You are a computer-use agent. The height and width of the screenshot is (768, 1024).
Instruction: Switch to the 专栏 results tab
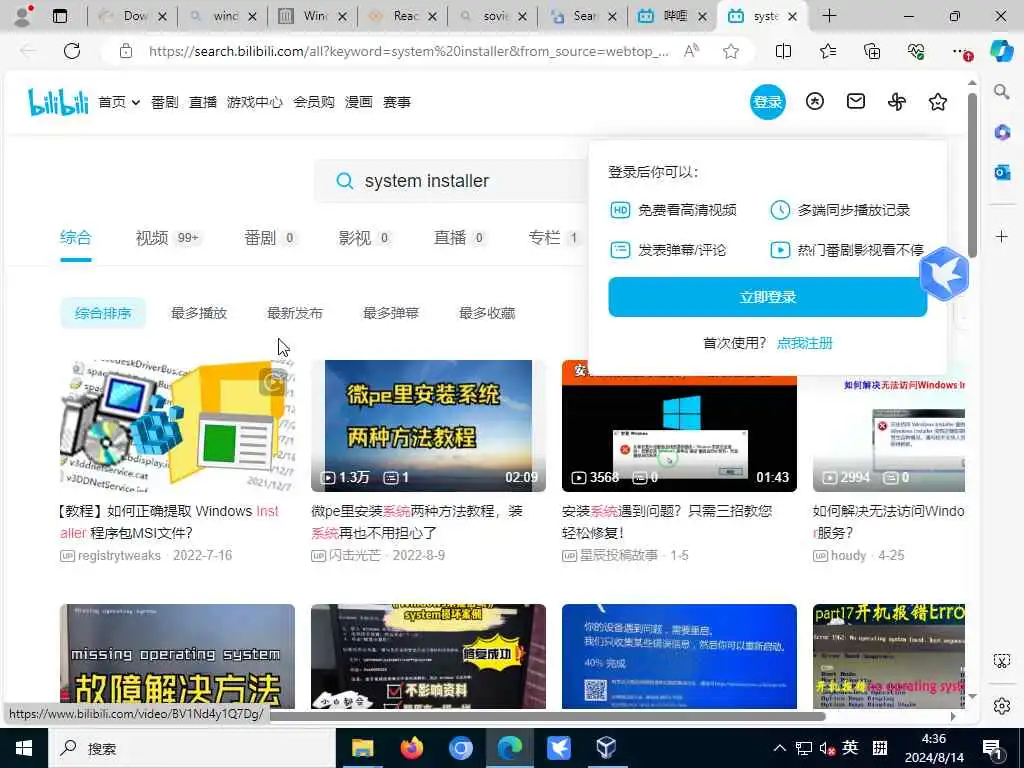554,238
